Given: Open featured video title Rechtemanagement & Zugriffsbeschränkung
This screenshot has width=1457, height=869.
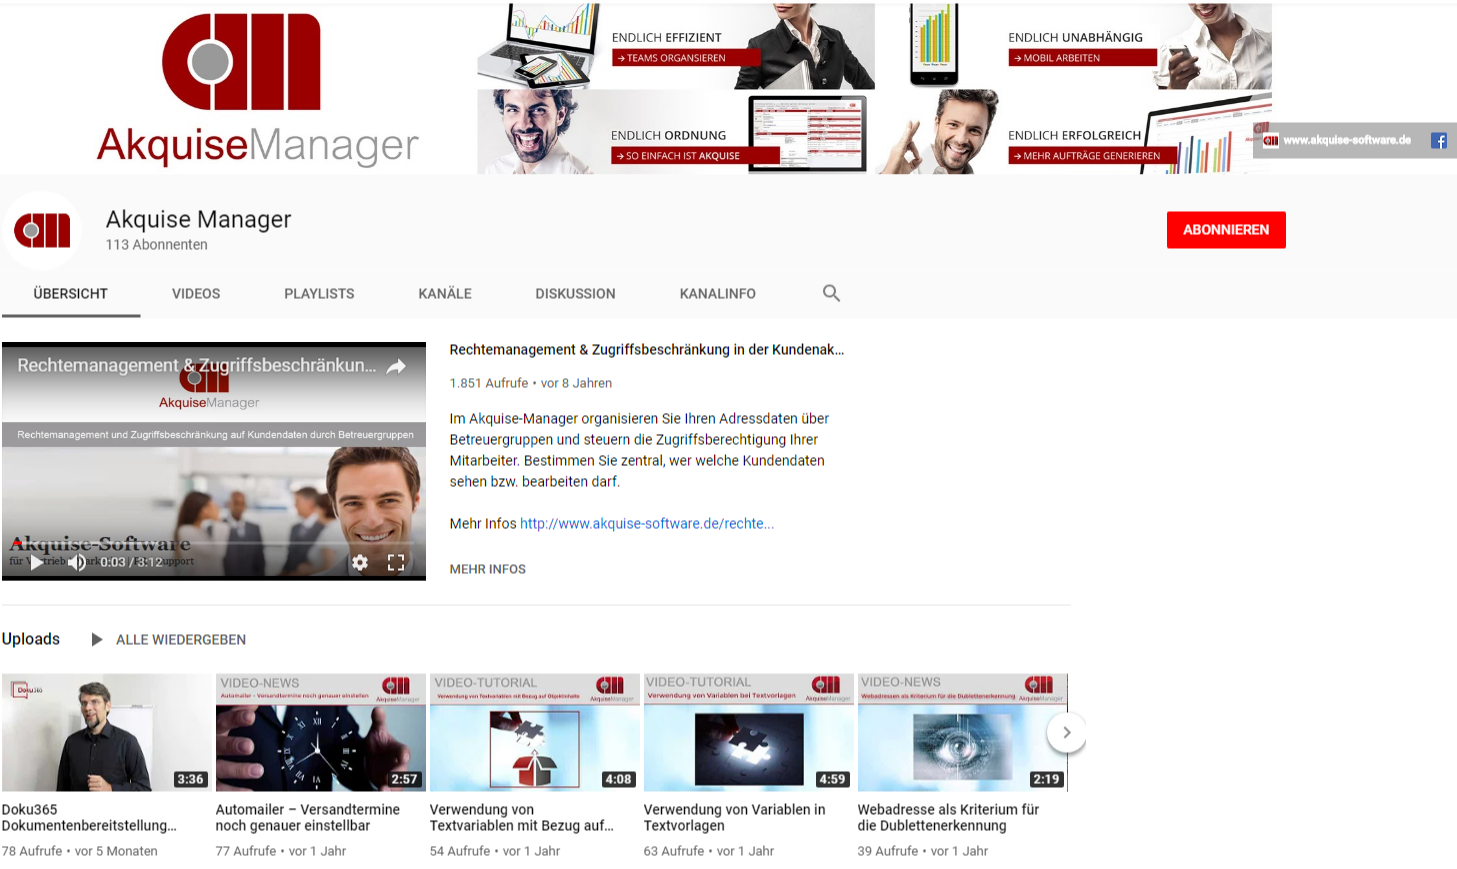Looking at the screenshot, I should pos(647,350).
